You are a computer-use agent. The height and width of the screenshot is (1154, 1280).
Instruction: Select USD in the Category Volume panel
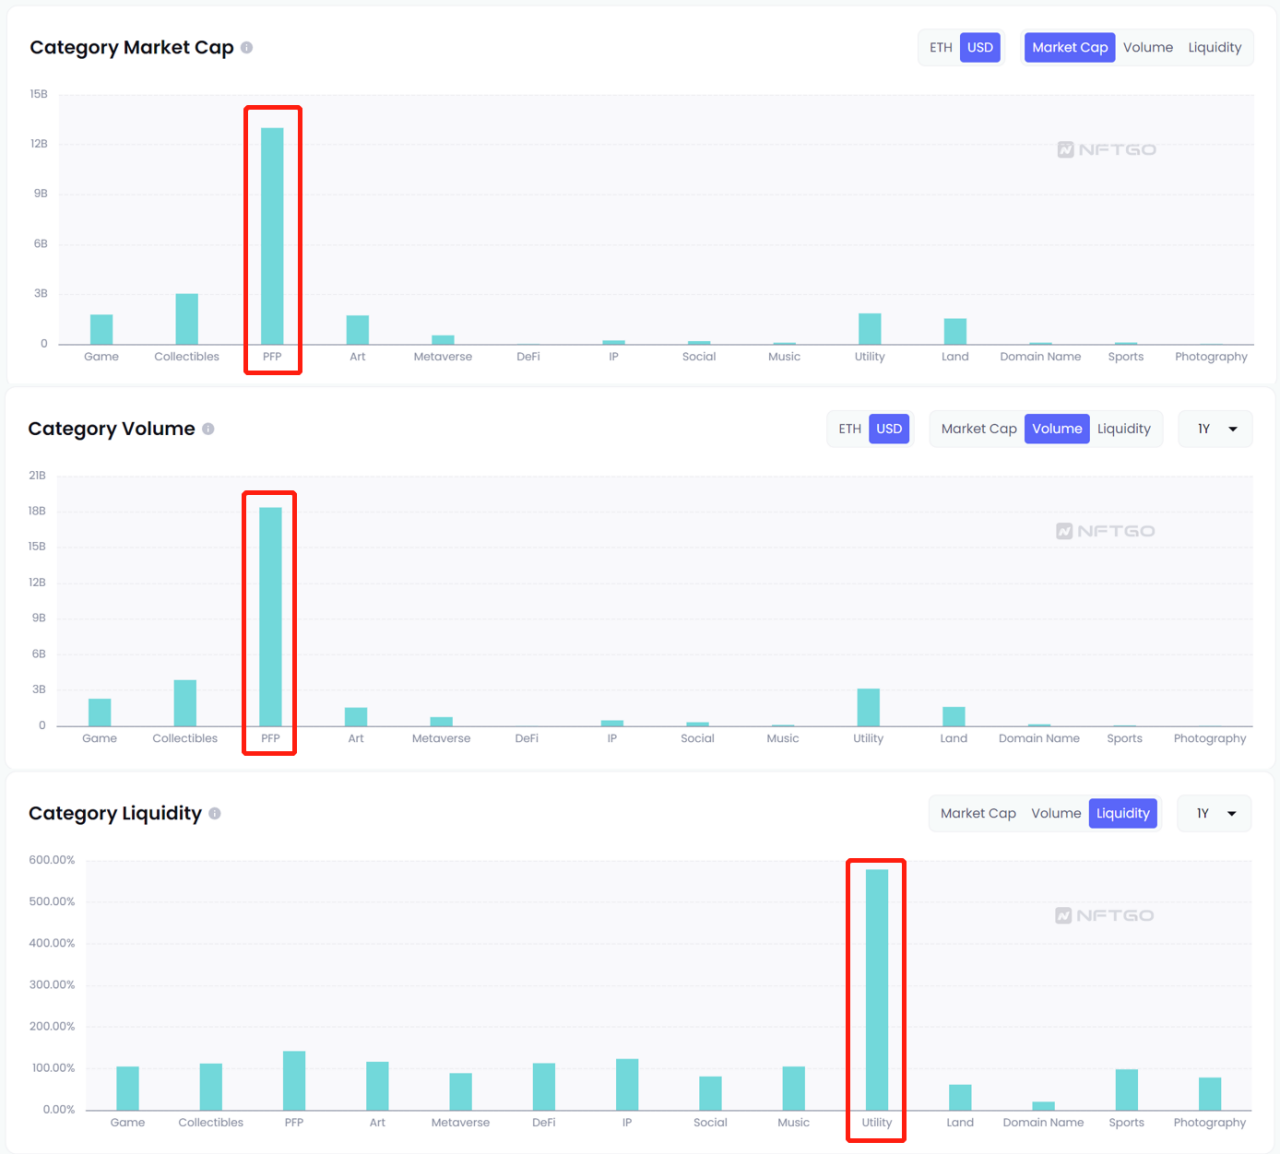pyautogui.click(x=889, y=428)
